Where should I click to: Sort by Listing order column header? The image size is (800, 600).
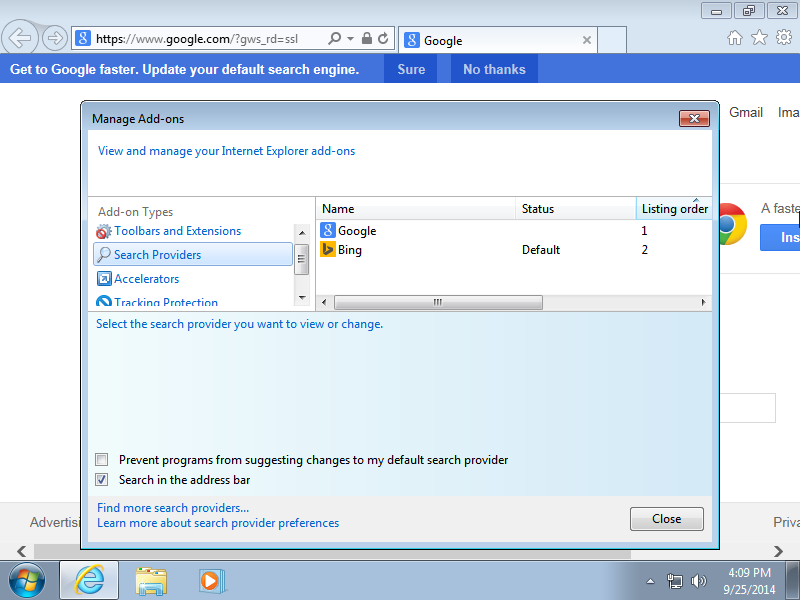674,209
